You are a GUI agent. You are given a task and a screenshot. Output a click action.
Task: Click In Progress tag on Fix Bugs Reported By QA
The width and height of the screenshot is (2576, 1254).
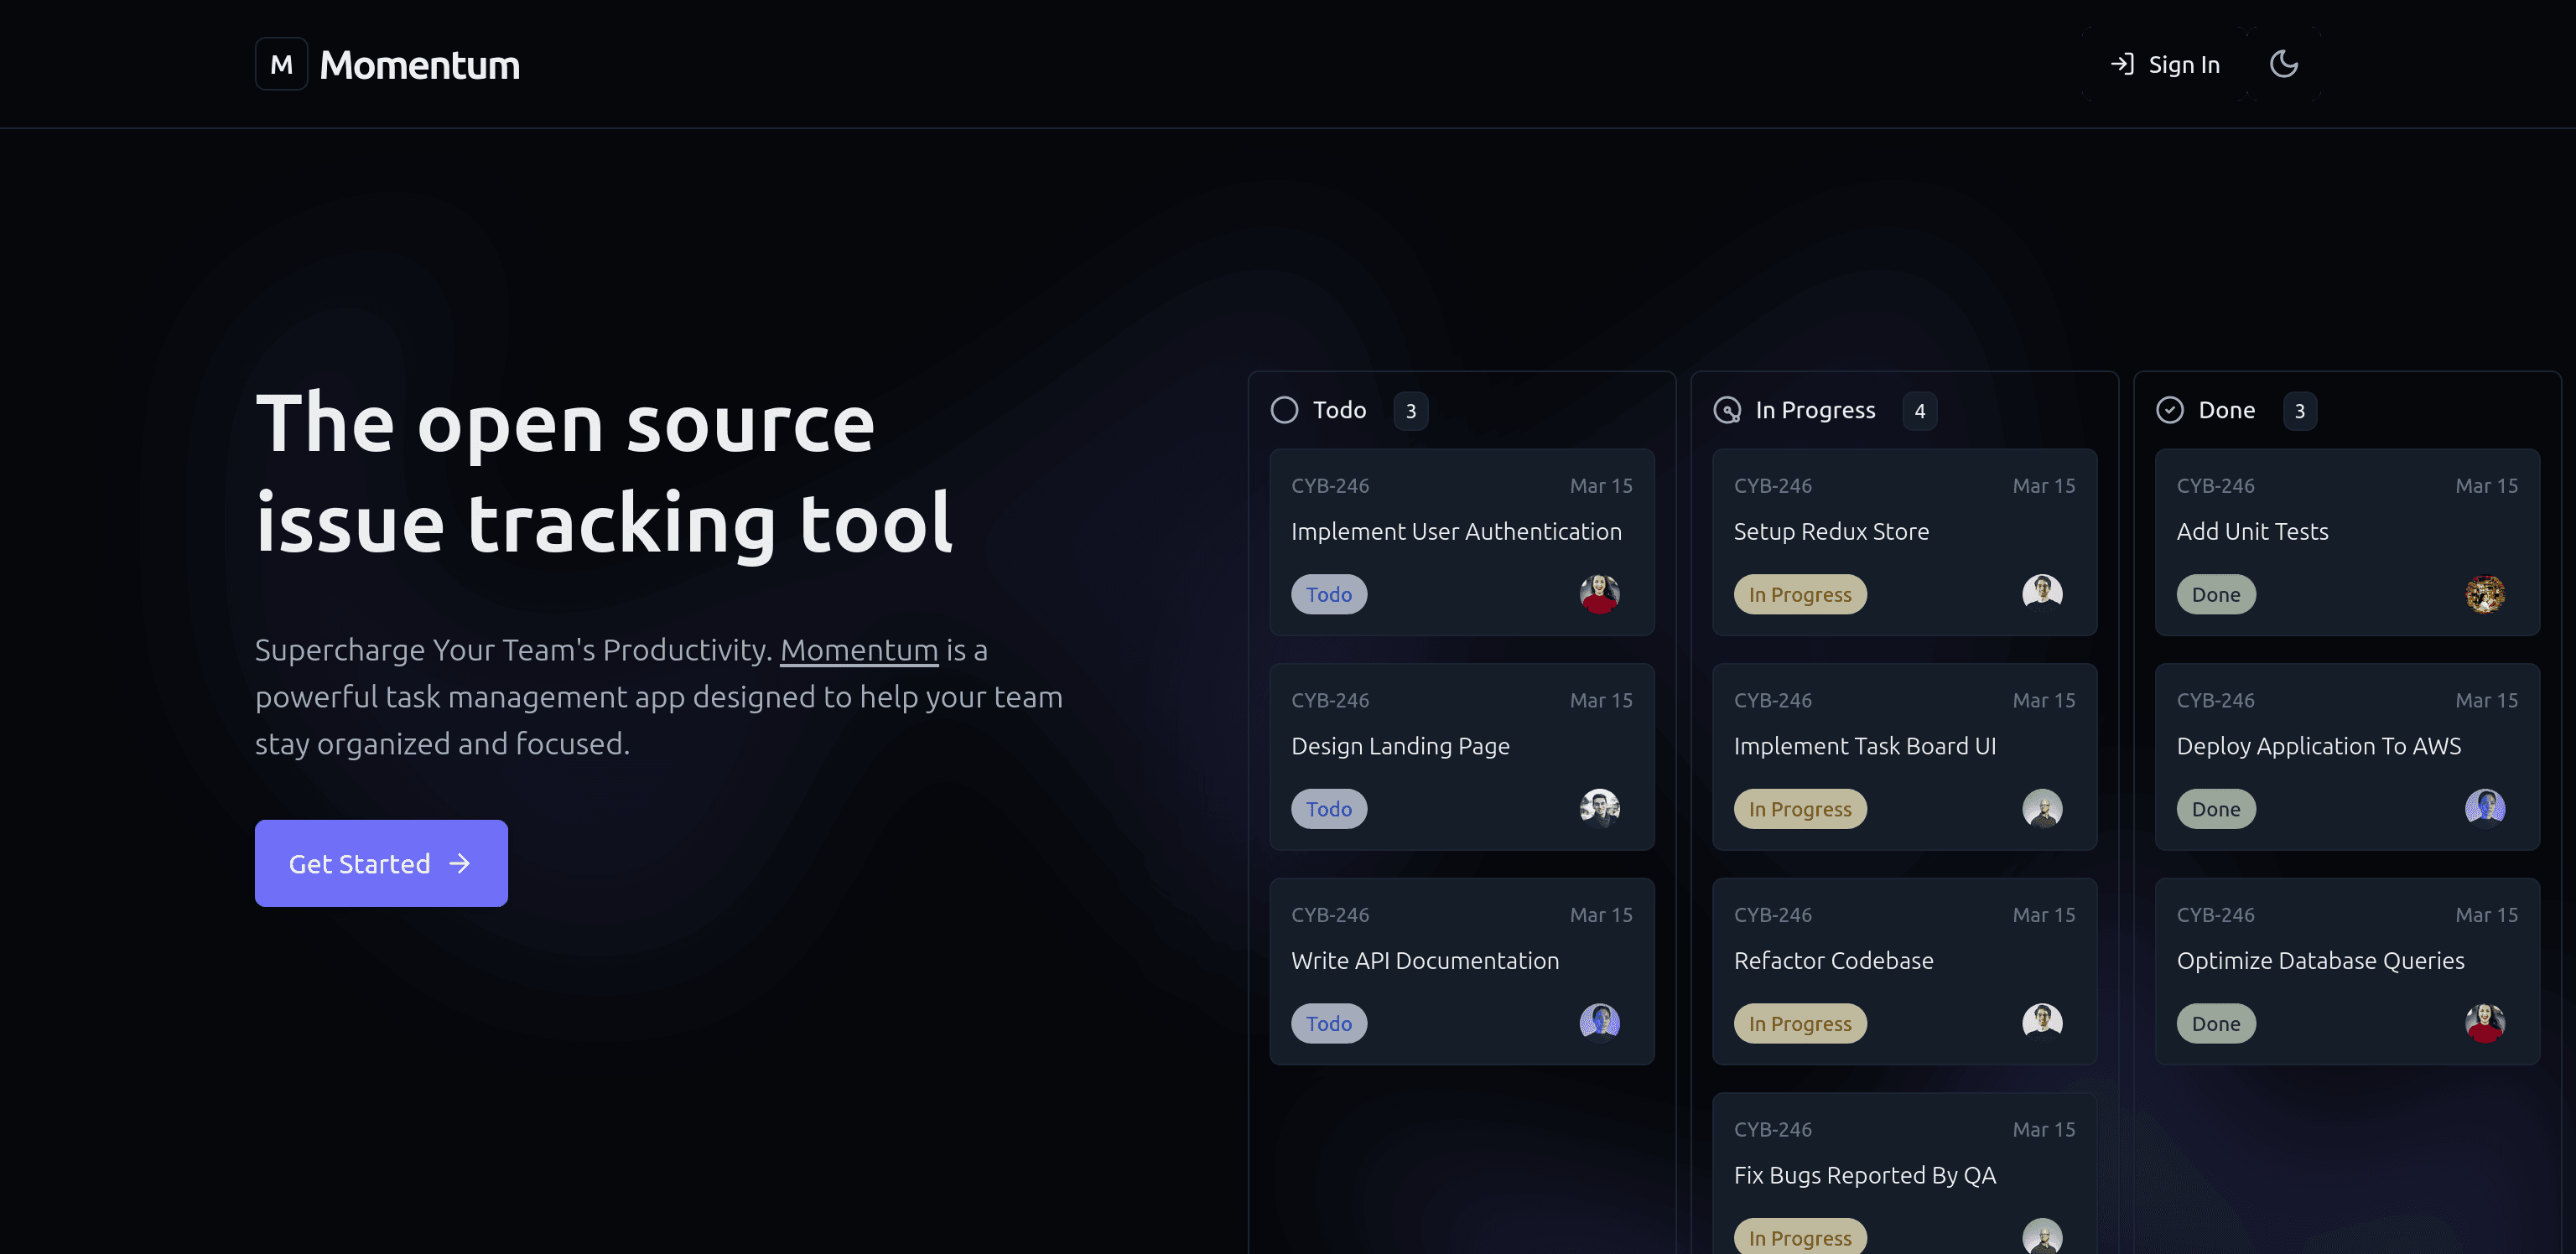[1800, 1237]
